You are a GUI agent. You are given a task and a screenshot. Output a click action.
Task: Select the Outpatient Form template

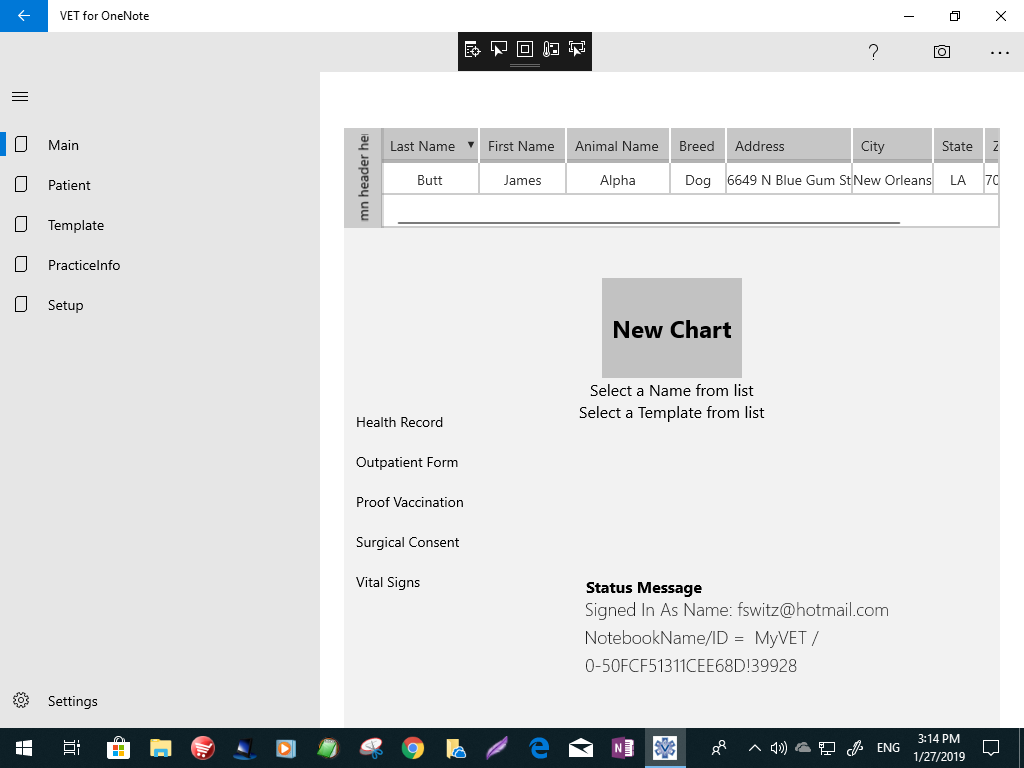tap(407, 462)
